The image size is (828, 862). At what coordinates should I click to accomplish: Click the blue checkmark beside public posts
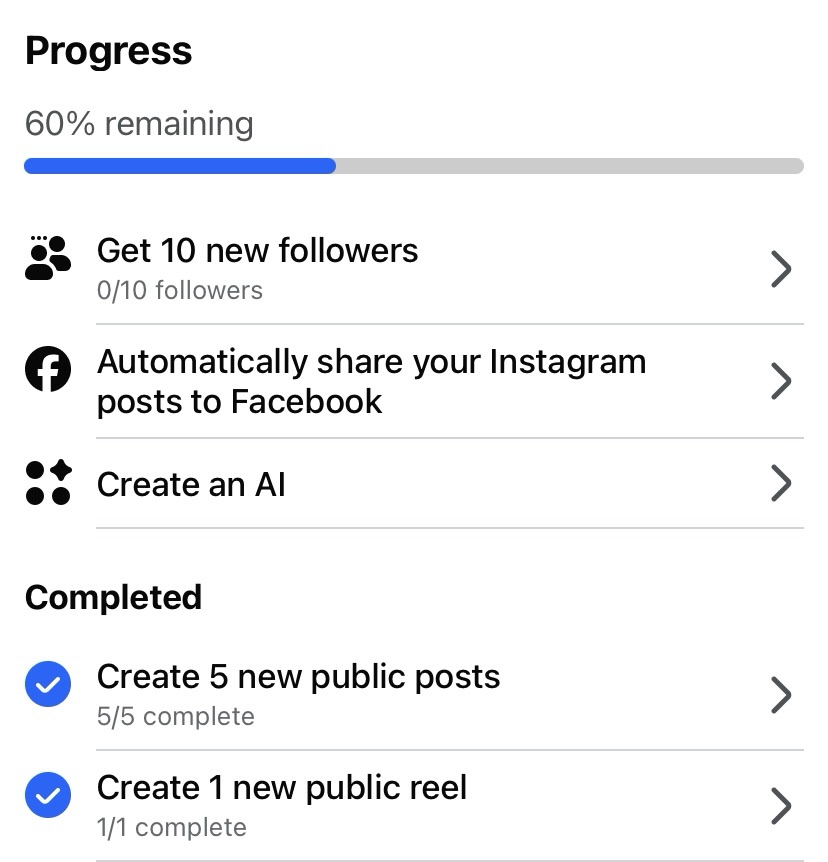pyautogui.click(x=47, y=684)
